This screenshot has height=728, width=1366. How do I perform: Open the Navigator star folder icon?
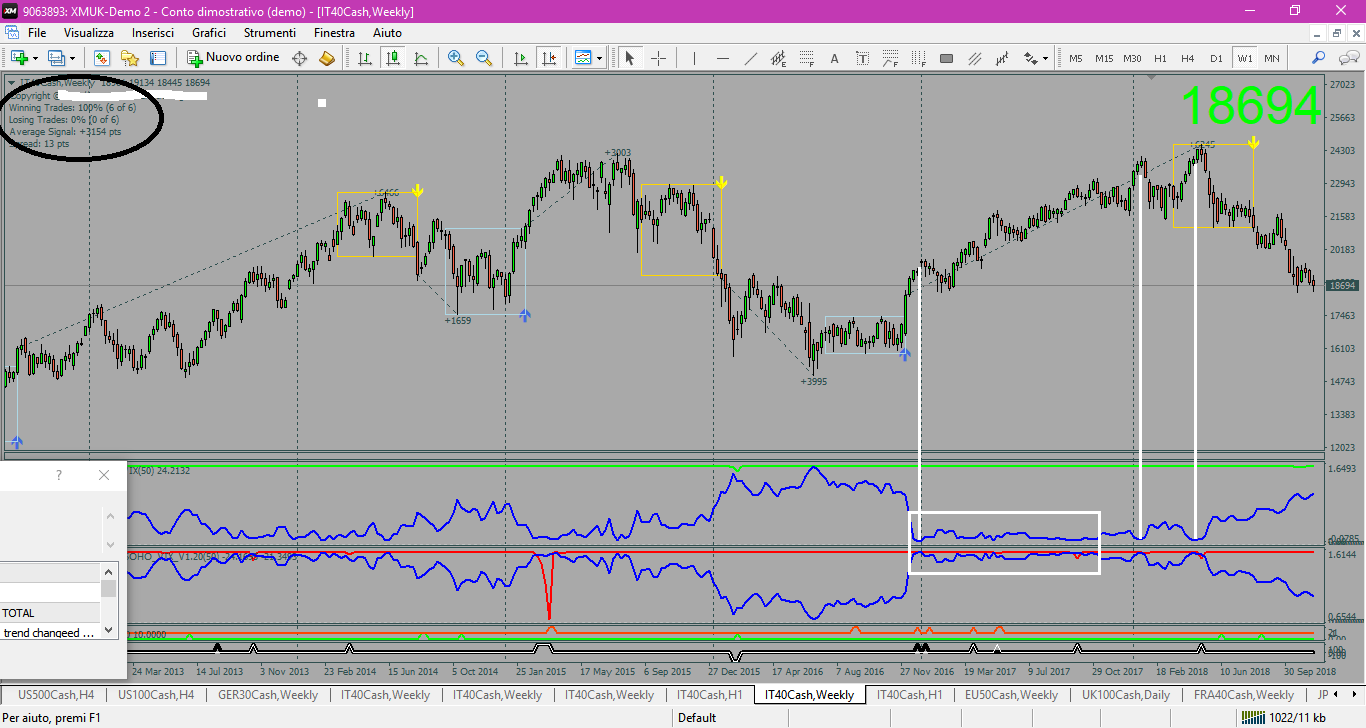click(x=130, y=58)
